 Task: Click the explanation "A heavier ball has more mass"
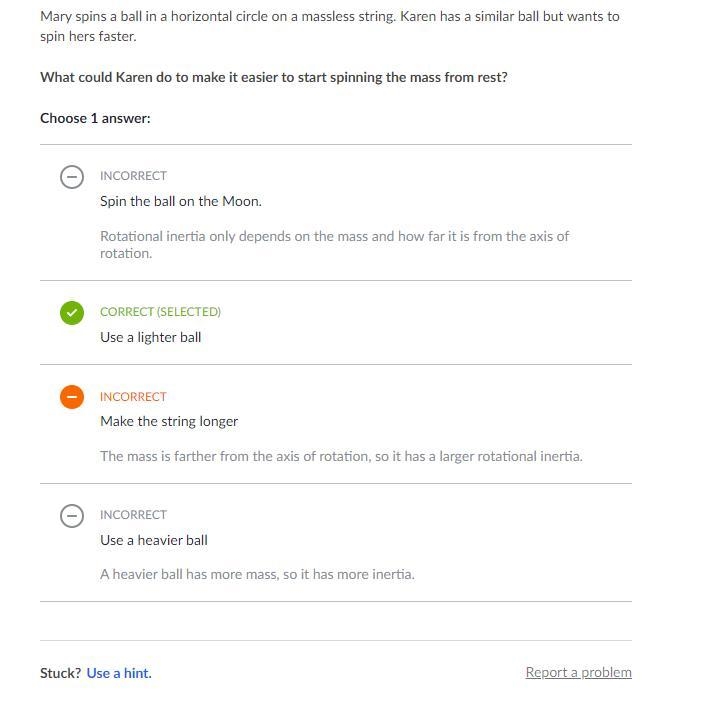pos(257,574)
